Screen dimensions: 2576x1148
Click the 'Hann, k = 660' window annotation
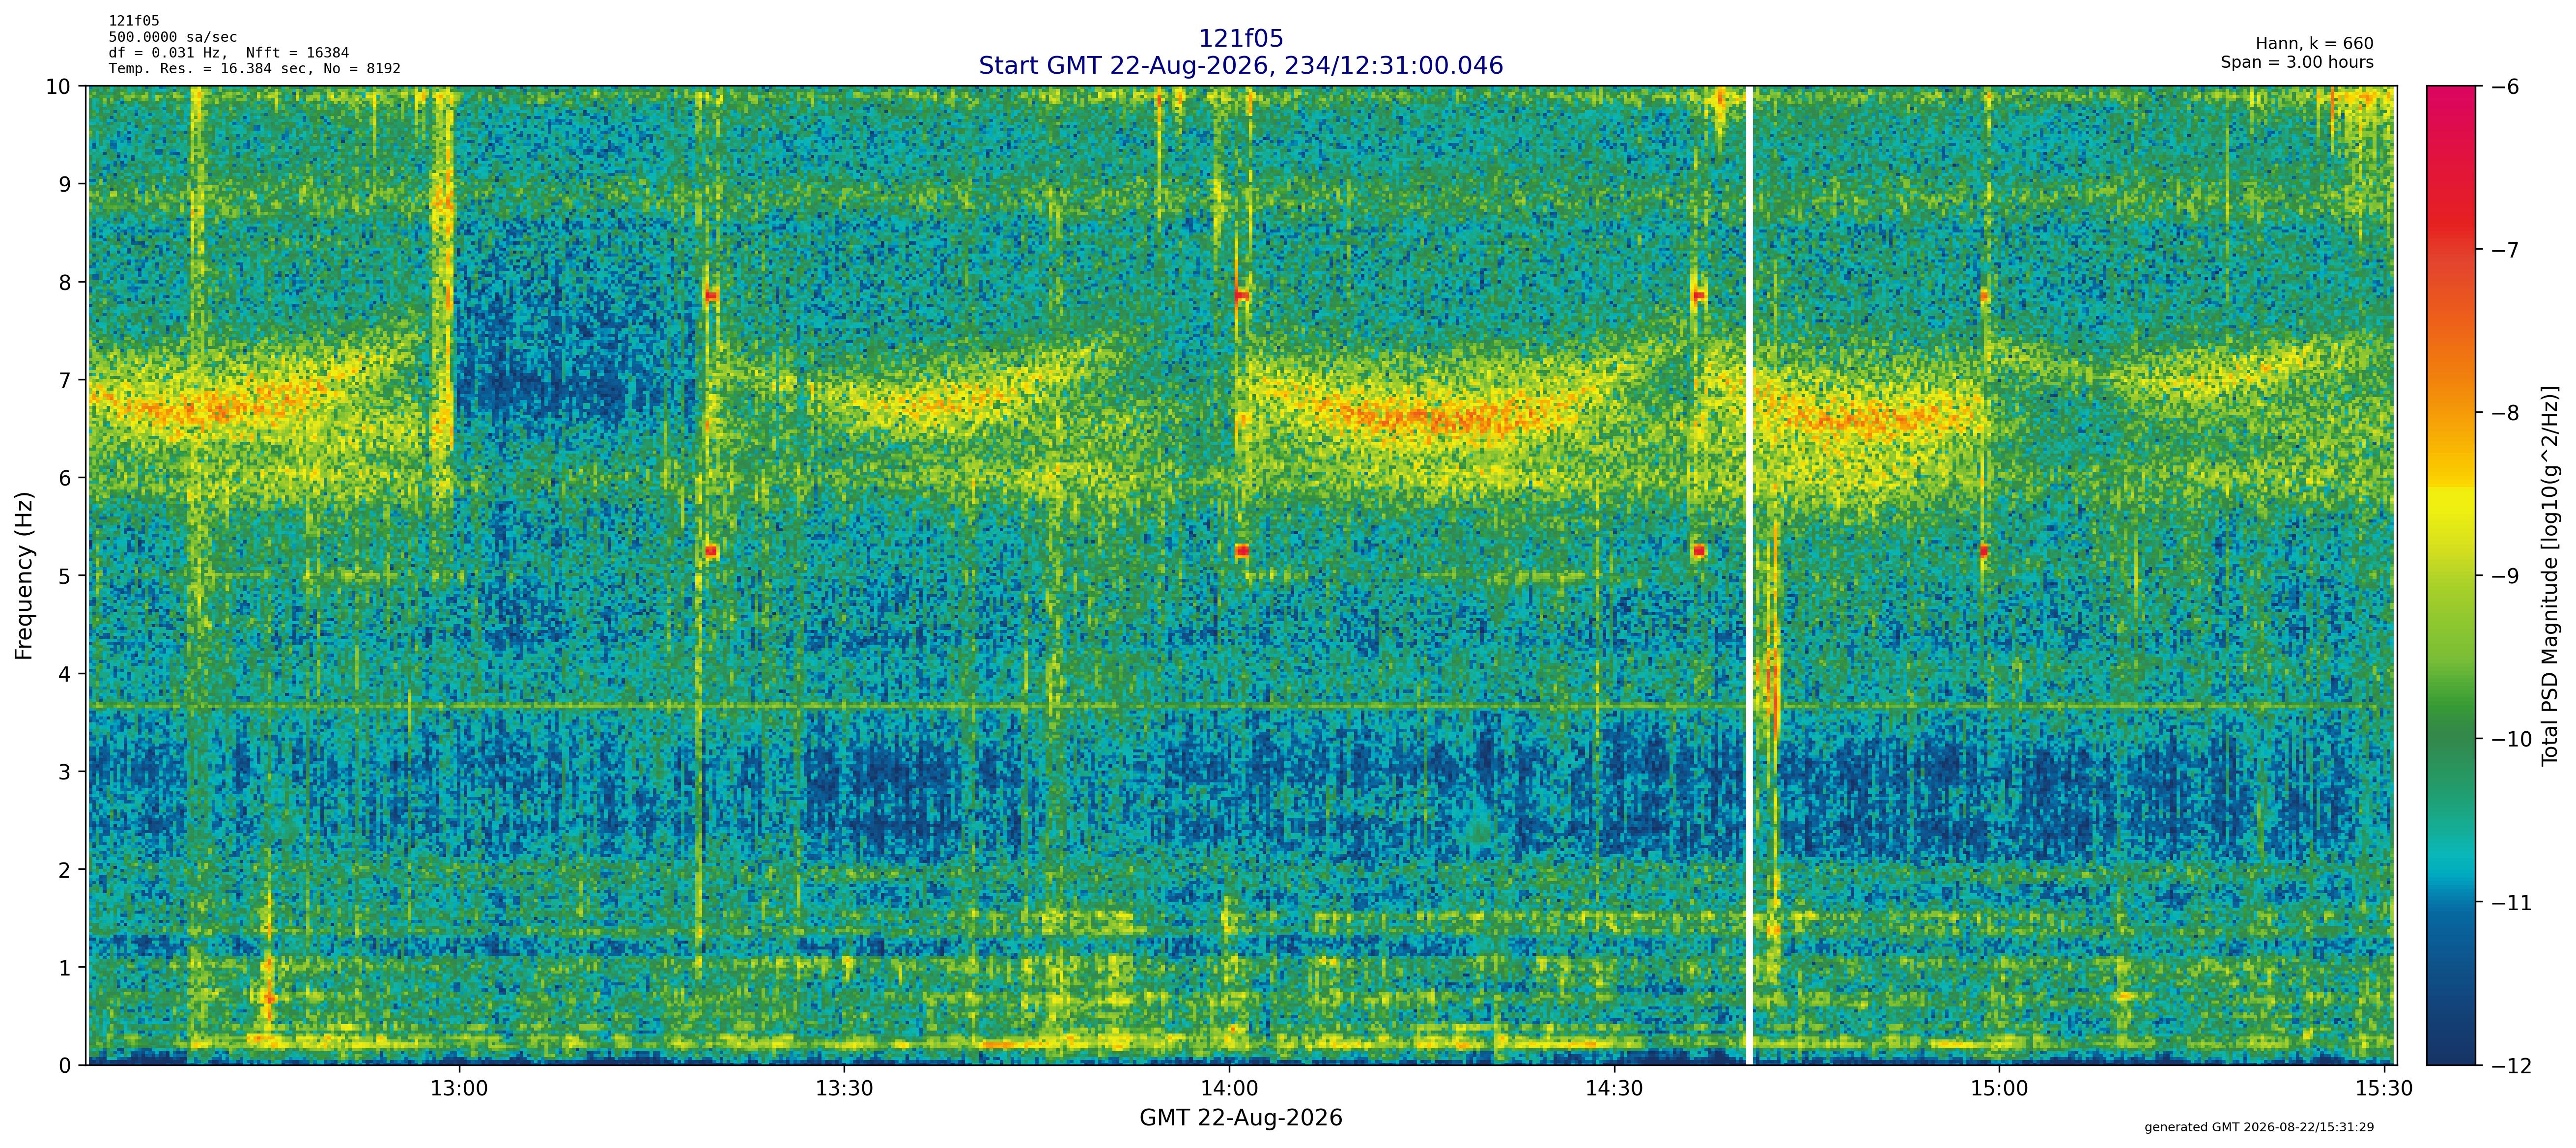click(x=2314, y=44)
